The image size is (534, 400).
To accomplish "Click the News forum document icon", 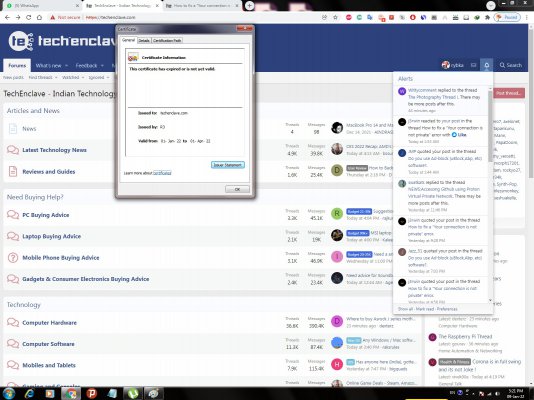I will [x=13, y=129].
